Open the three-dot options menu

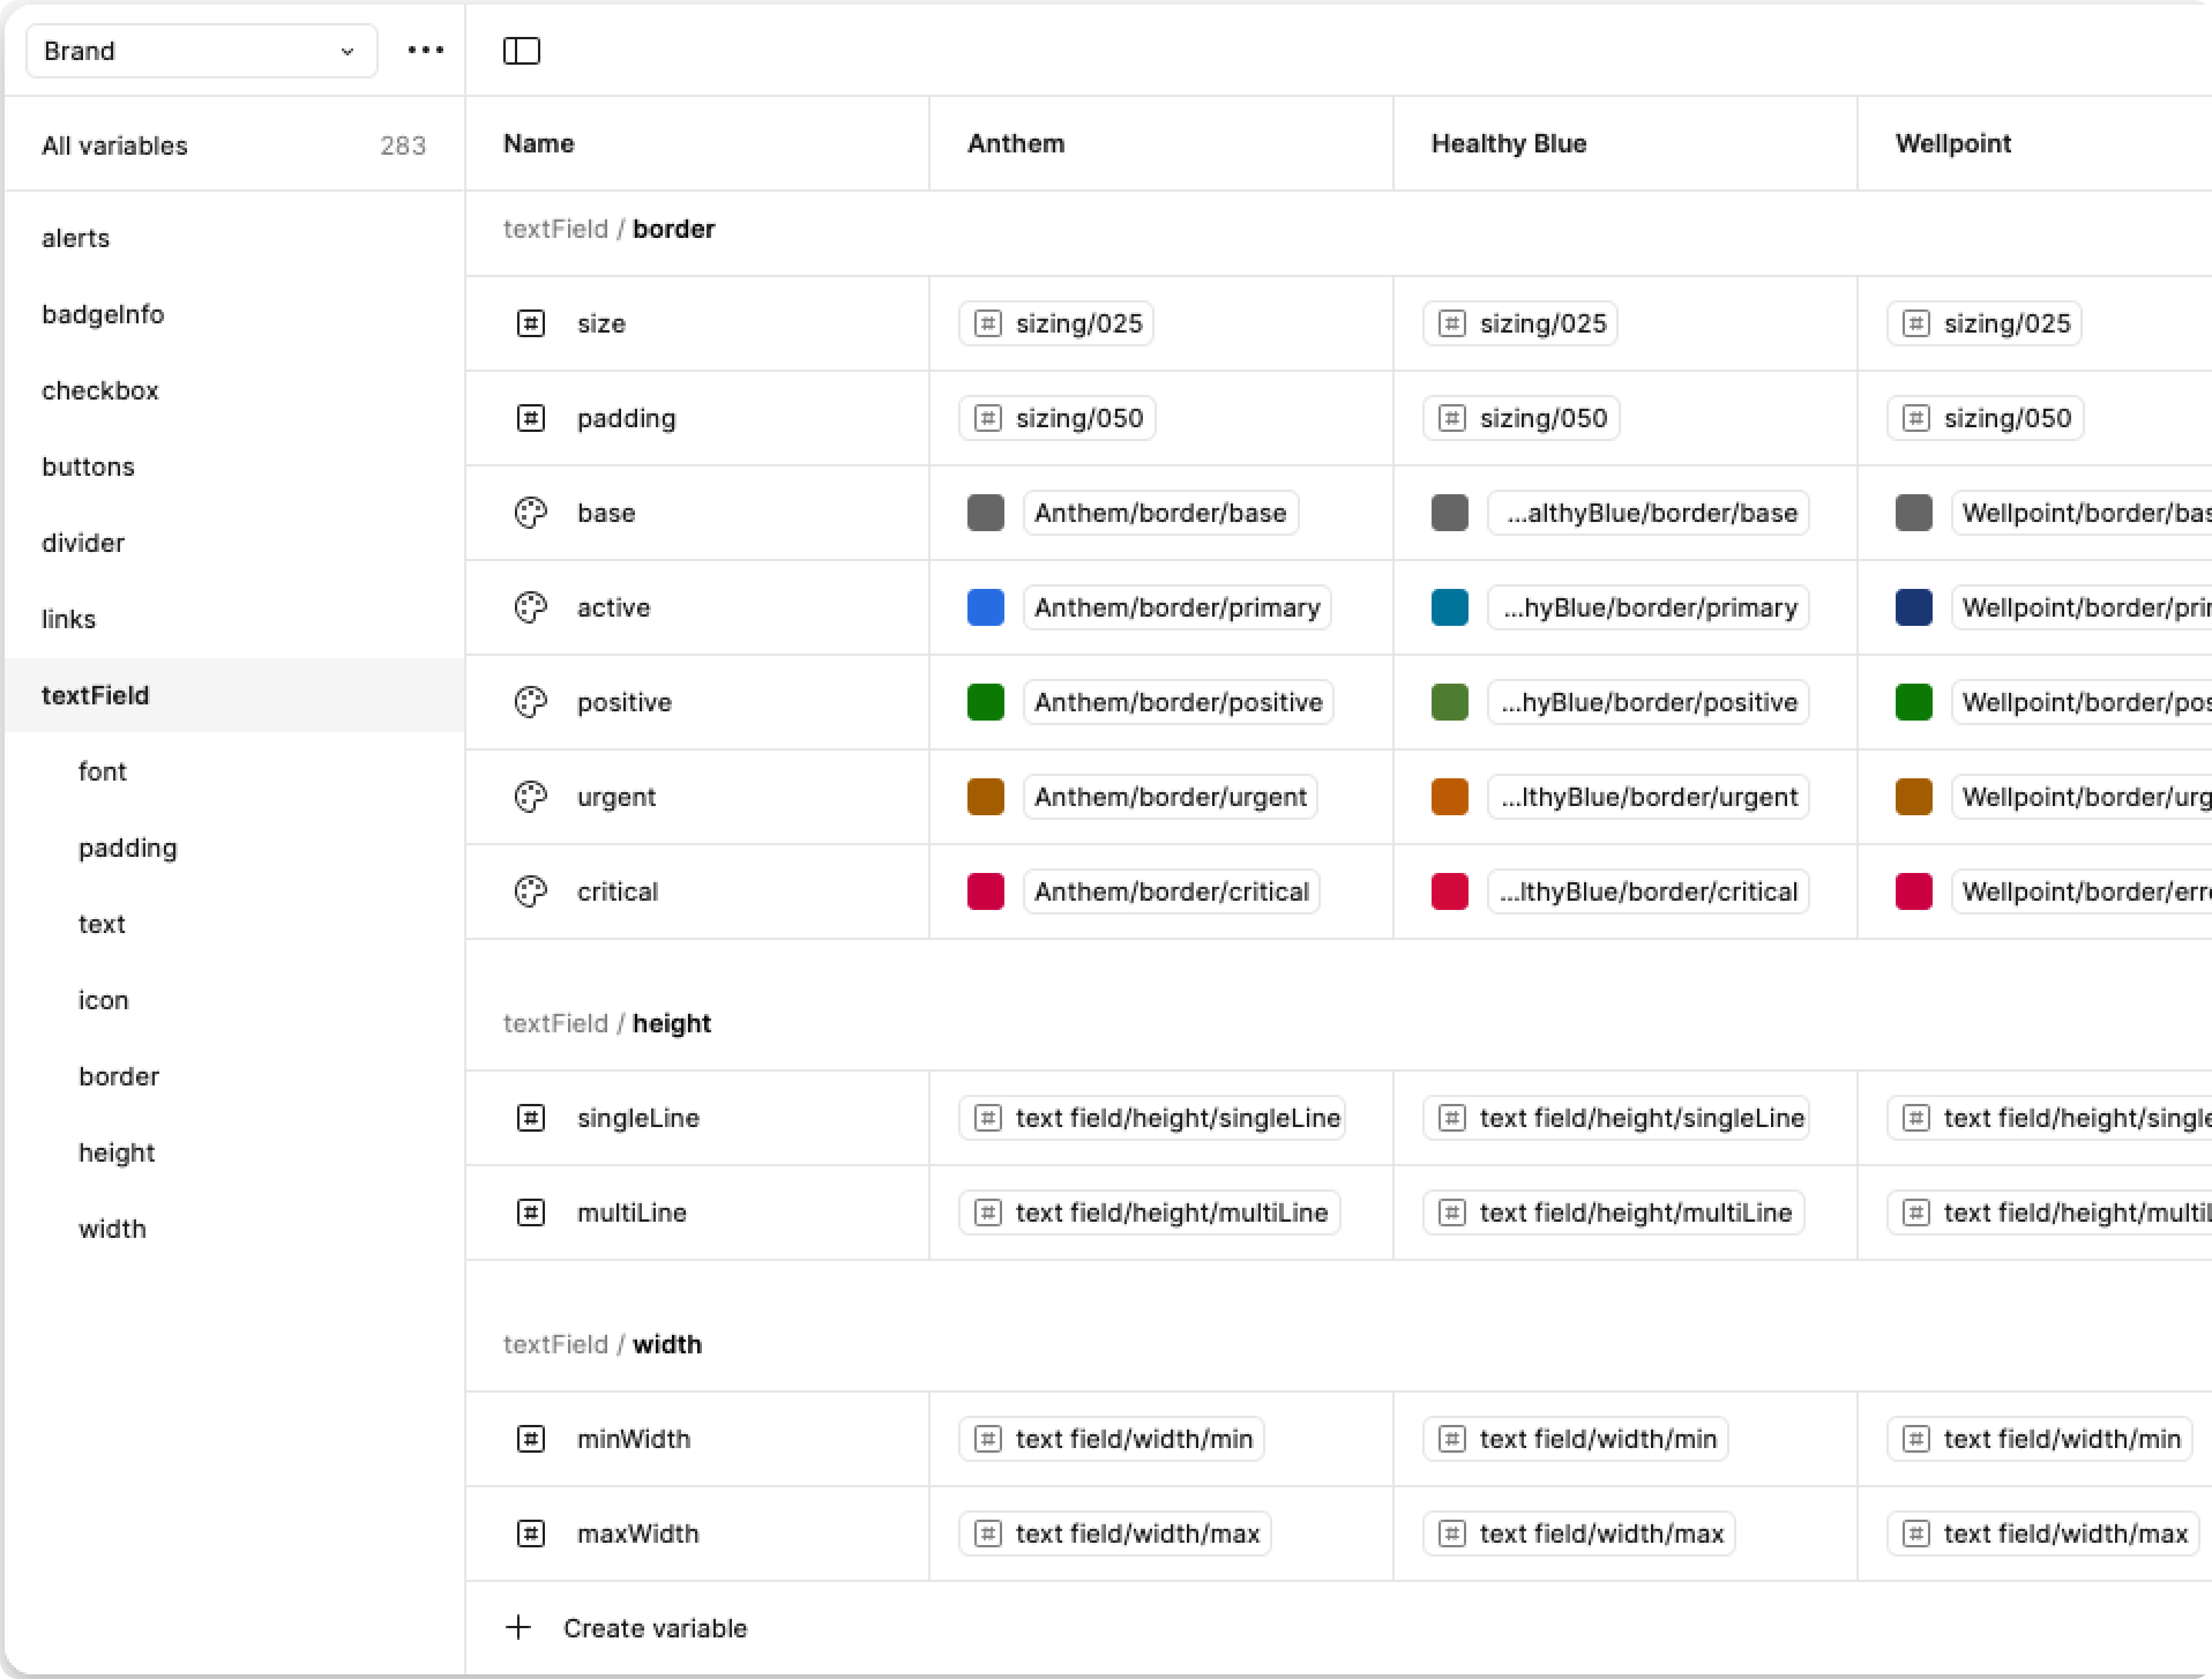425,50
